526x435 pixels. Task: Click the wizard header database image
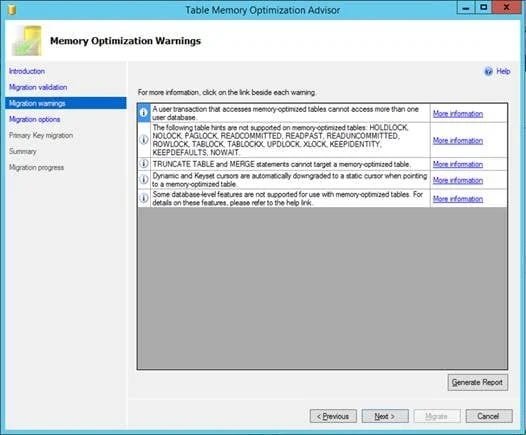pyautogui.click(x=27, y=41)
